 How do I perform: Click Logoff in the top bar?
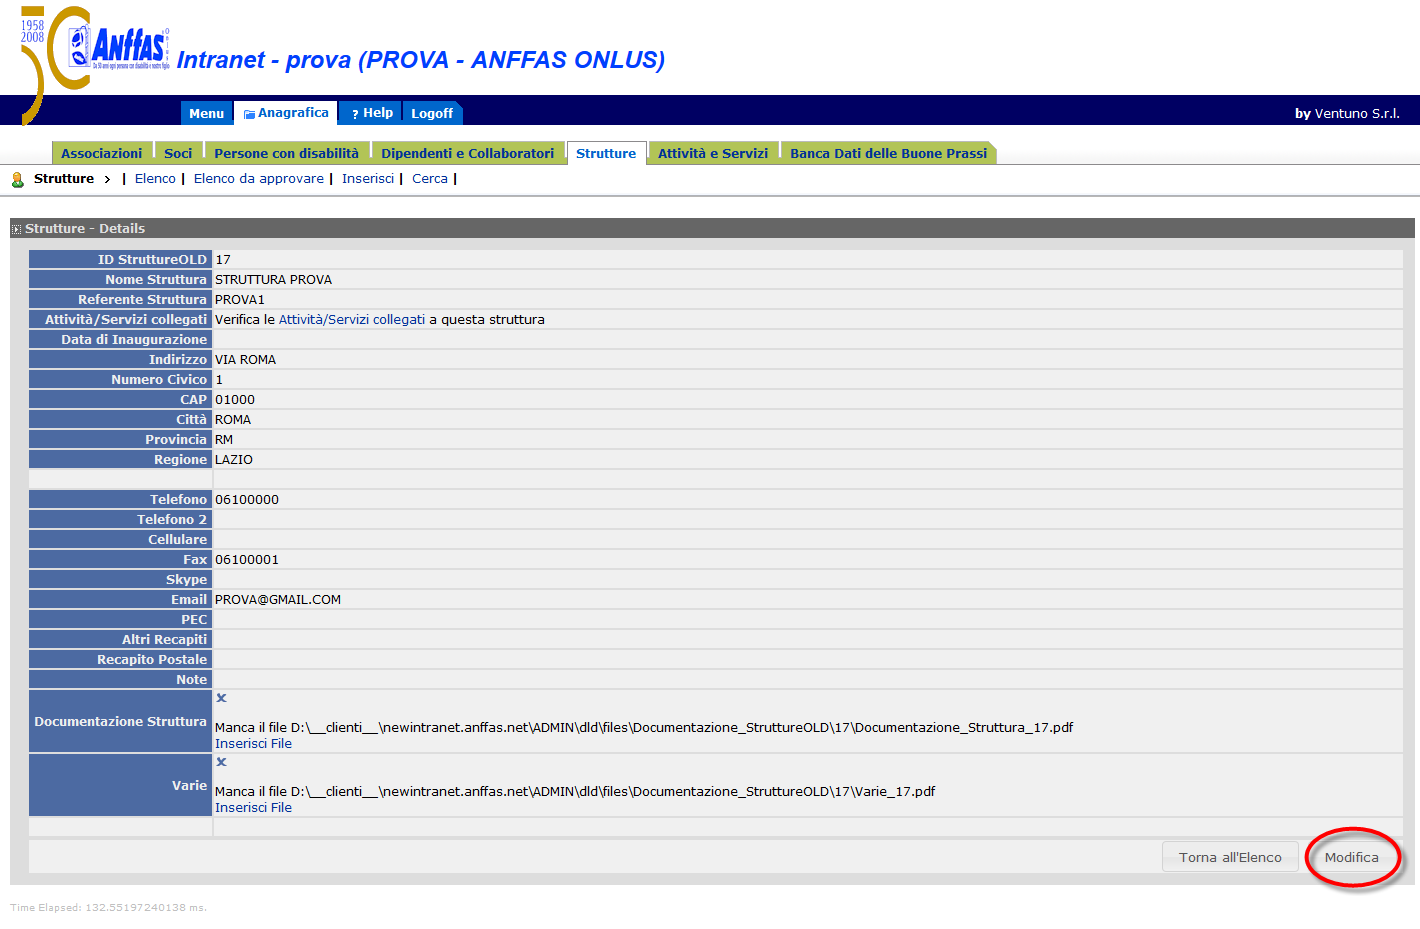(x=432, y=113)
